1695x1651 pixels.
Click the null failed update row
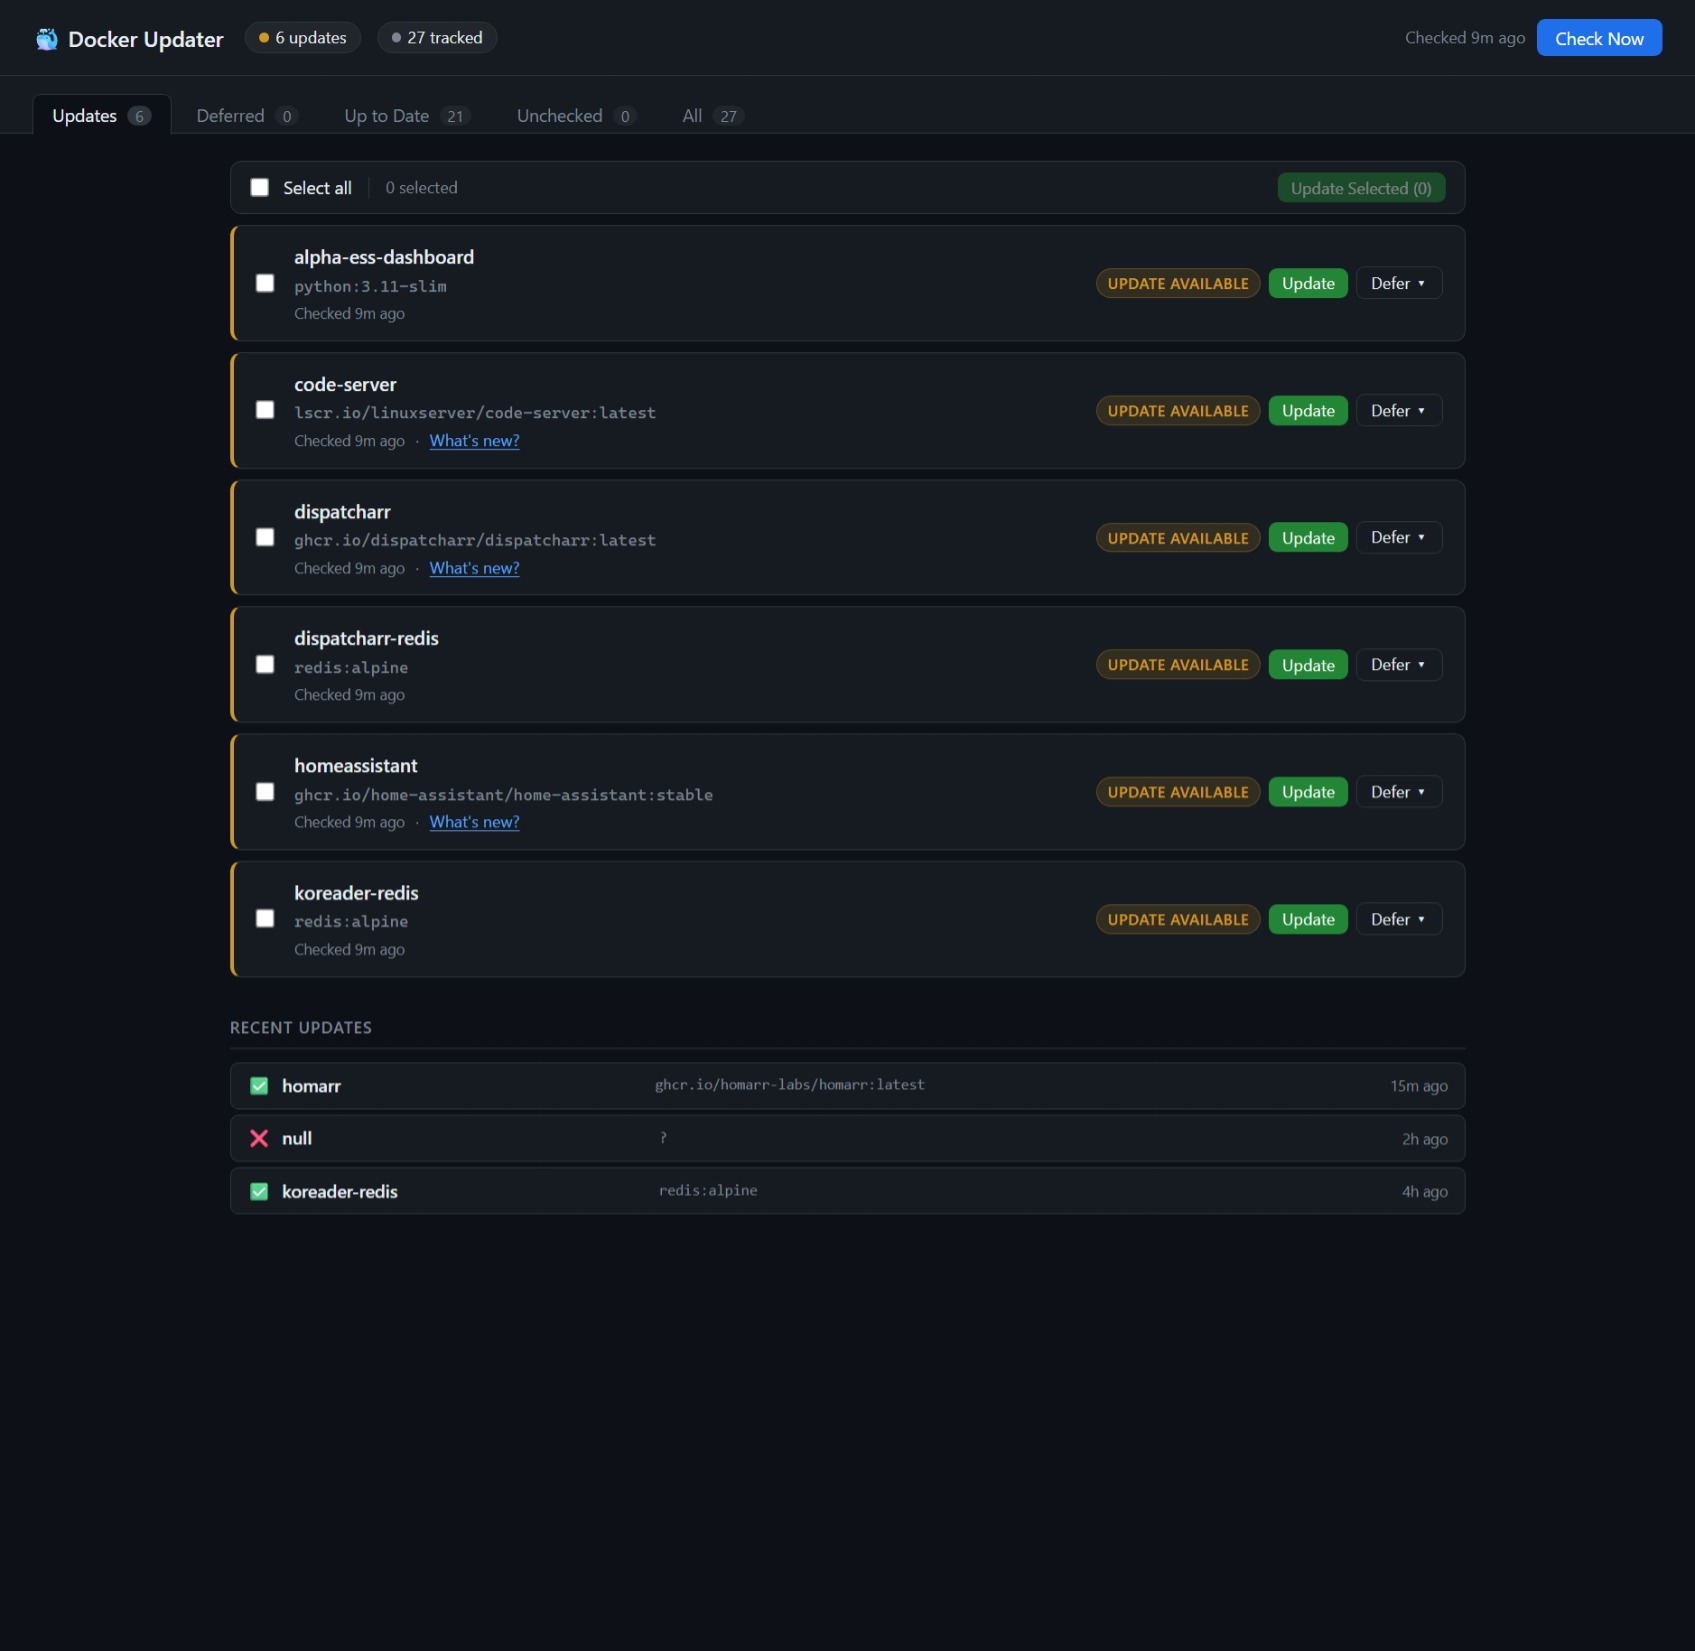pyautogui.click(x=847, y=1138)
